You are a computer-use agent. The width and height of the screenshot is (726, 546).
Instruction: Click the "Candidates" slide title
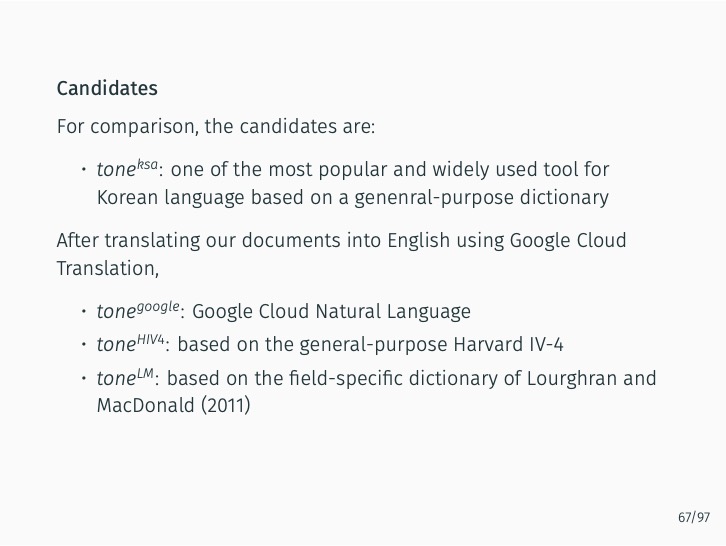coord(107,88)
